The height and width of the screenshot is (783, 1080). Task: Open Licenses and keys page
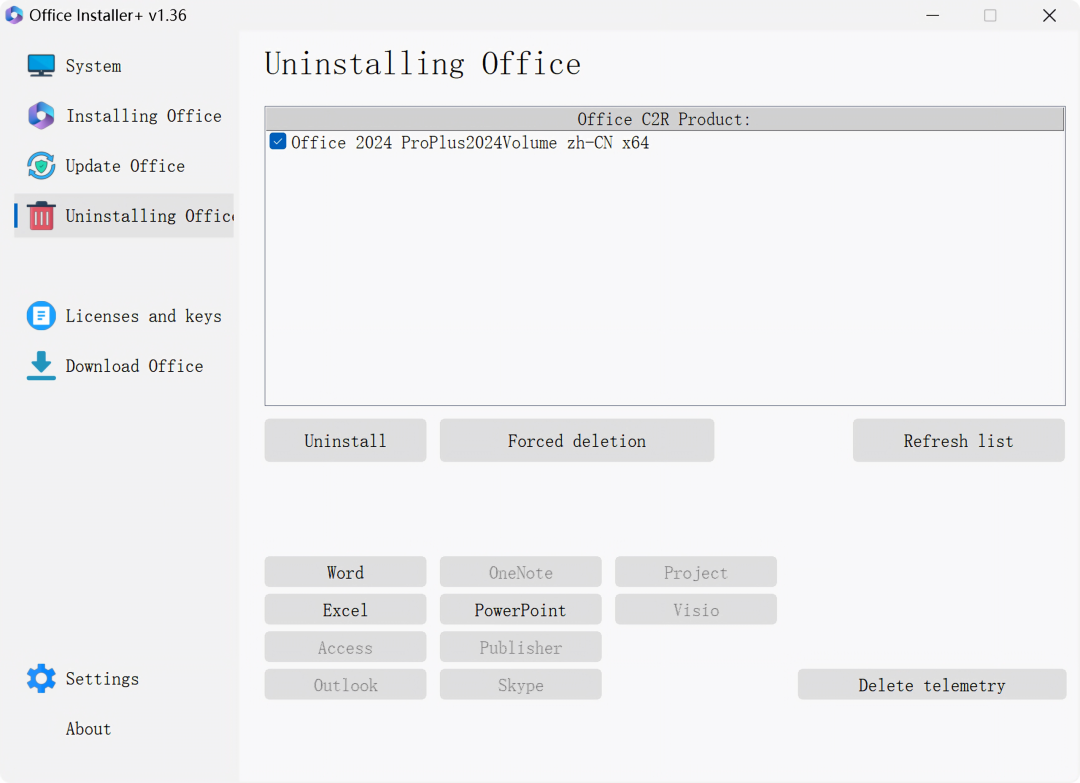click(x=124, y=316)
